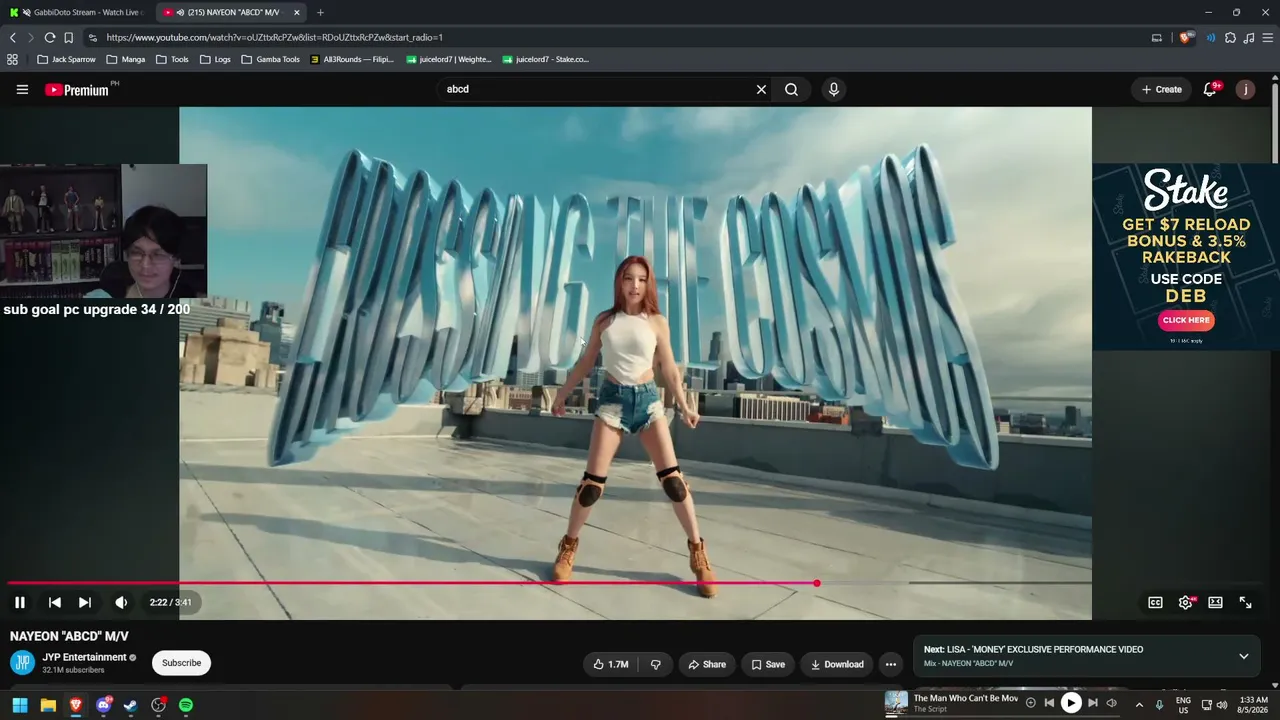
Task: Open the YouTube guide hamburger menu
Action: click(22, 89)
